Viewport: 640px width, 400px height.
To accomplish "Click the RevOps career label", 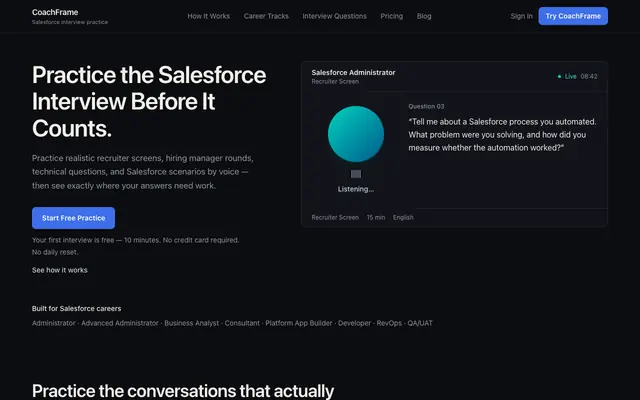I will [x=389, y=323].
